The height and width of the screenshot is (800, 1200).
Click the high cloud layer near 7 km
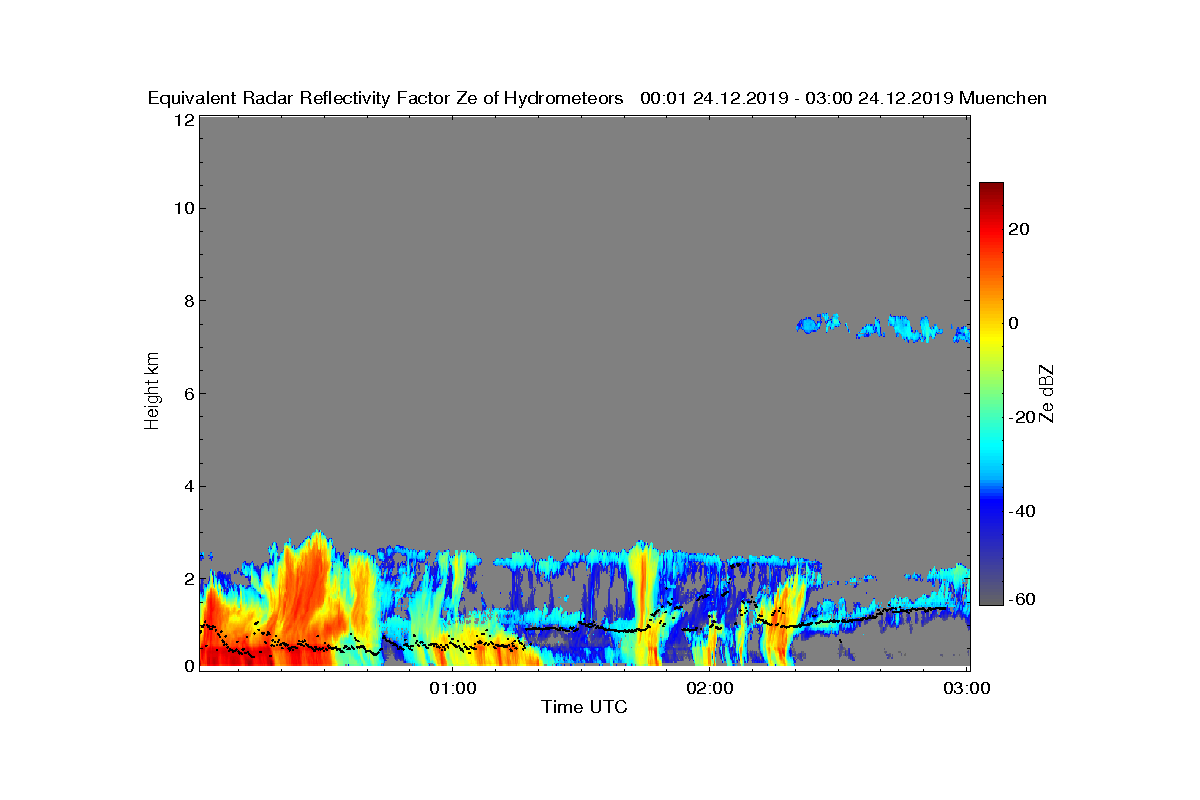point(883,327)
